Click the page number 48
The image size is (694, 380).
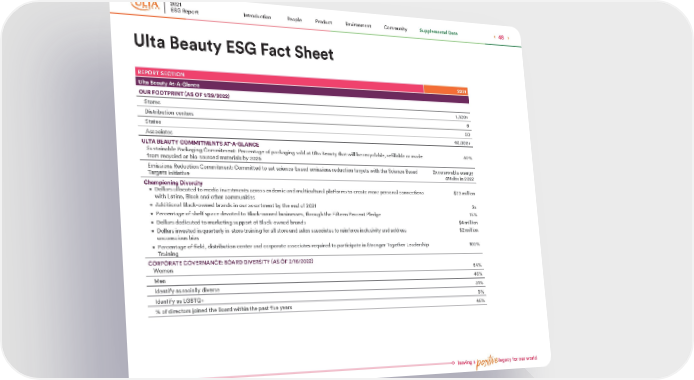(x=501, y=38)
